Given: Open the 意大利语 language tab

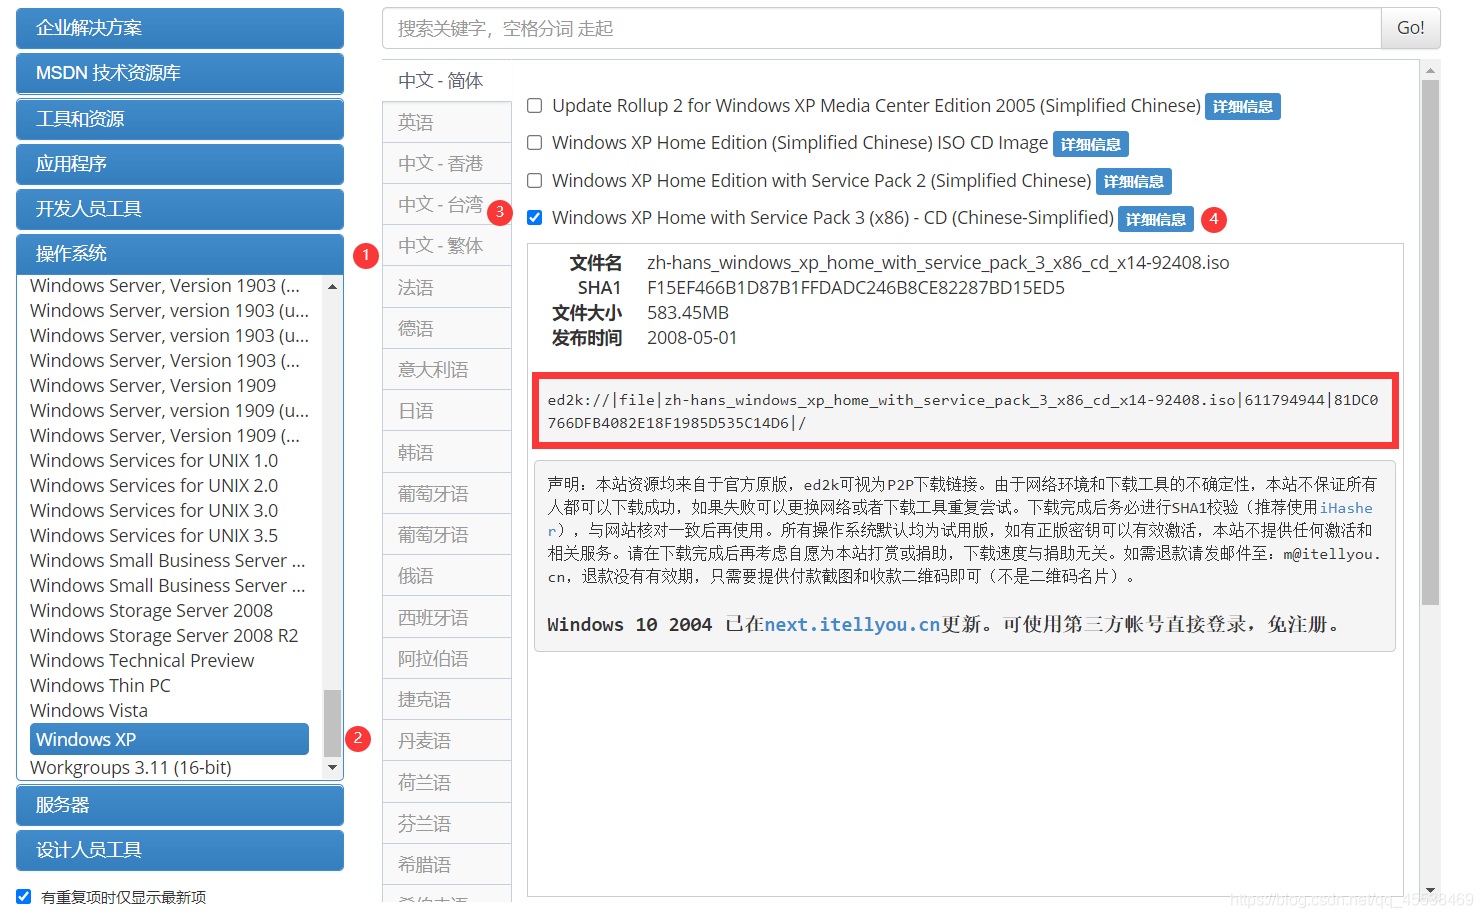Looking at the screenshot, I should (x=446, y=369).
